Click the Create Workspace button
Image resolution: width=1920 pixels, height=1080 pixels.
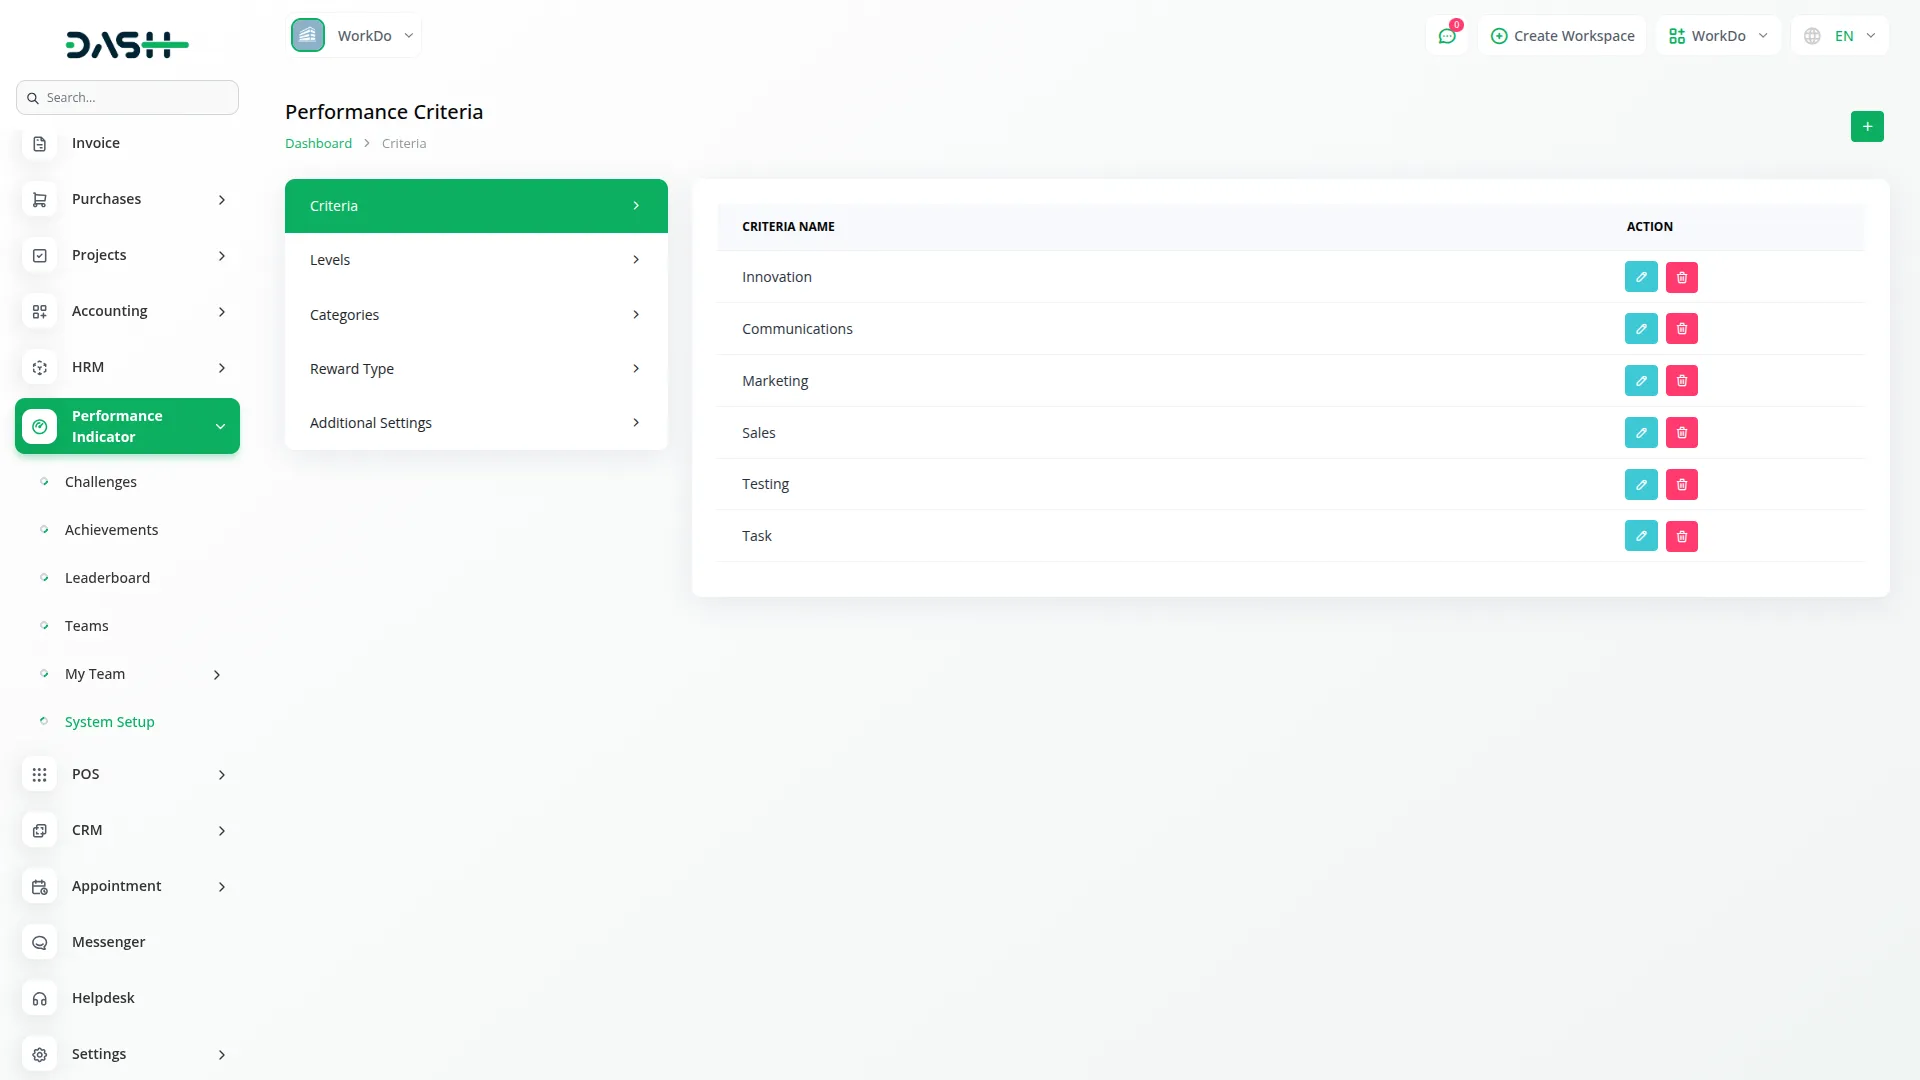(x=1562, y=36)
